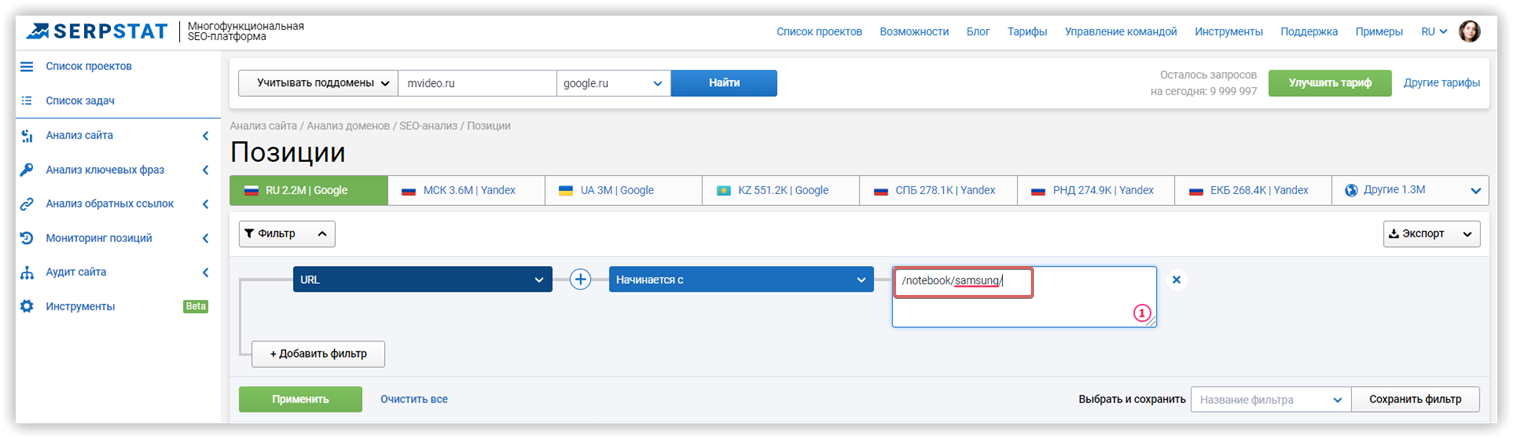1513x439 pixels.
Task: Expand Анализ сайта sidebar section
Action: [x=205, y=135]
